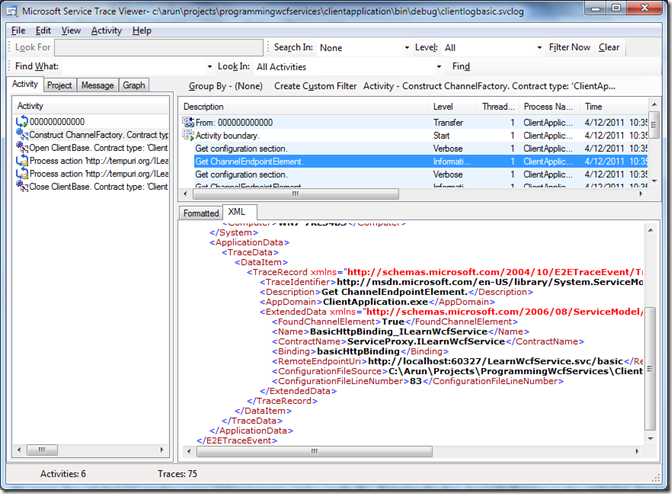Click the Open ClientBase activity icon
This screenshot has width=672, height=494.
pos(21,147)
